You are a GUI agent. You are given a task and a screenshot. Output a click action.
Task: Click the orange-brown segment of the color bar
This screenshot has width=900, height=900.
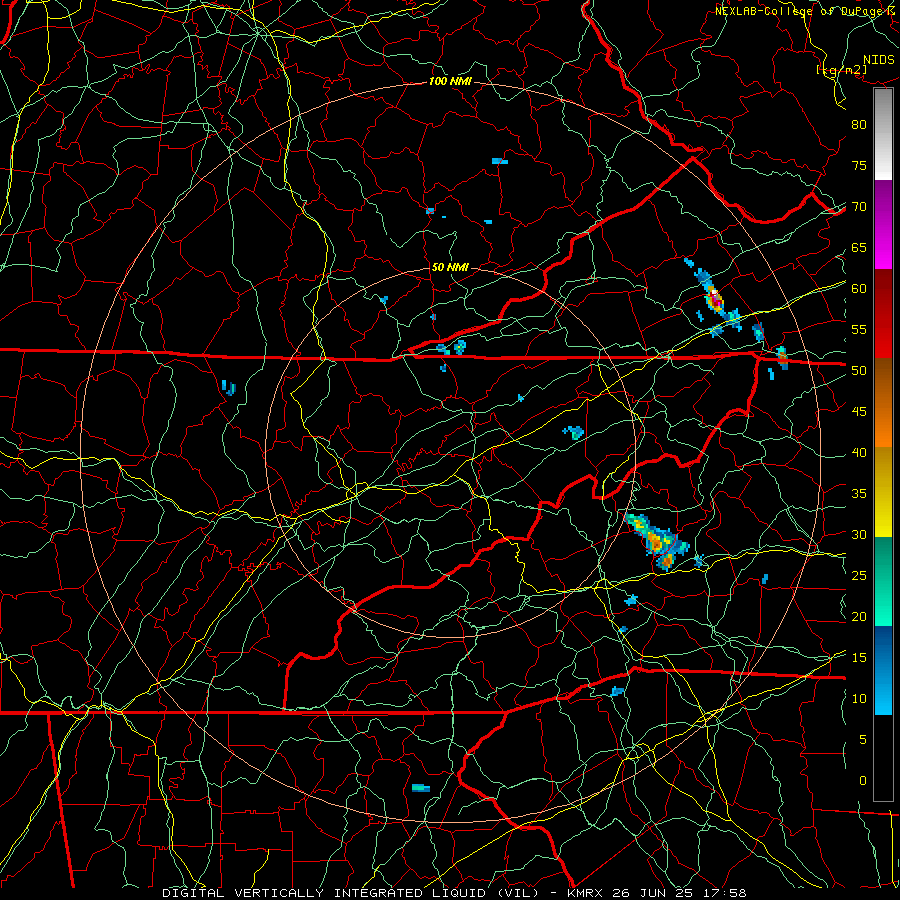pos(883,402)
